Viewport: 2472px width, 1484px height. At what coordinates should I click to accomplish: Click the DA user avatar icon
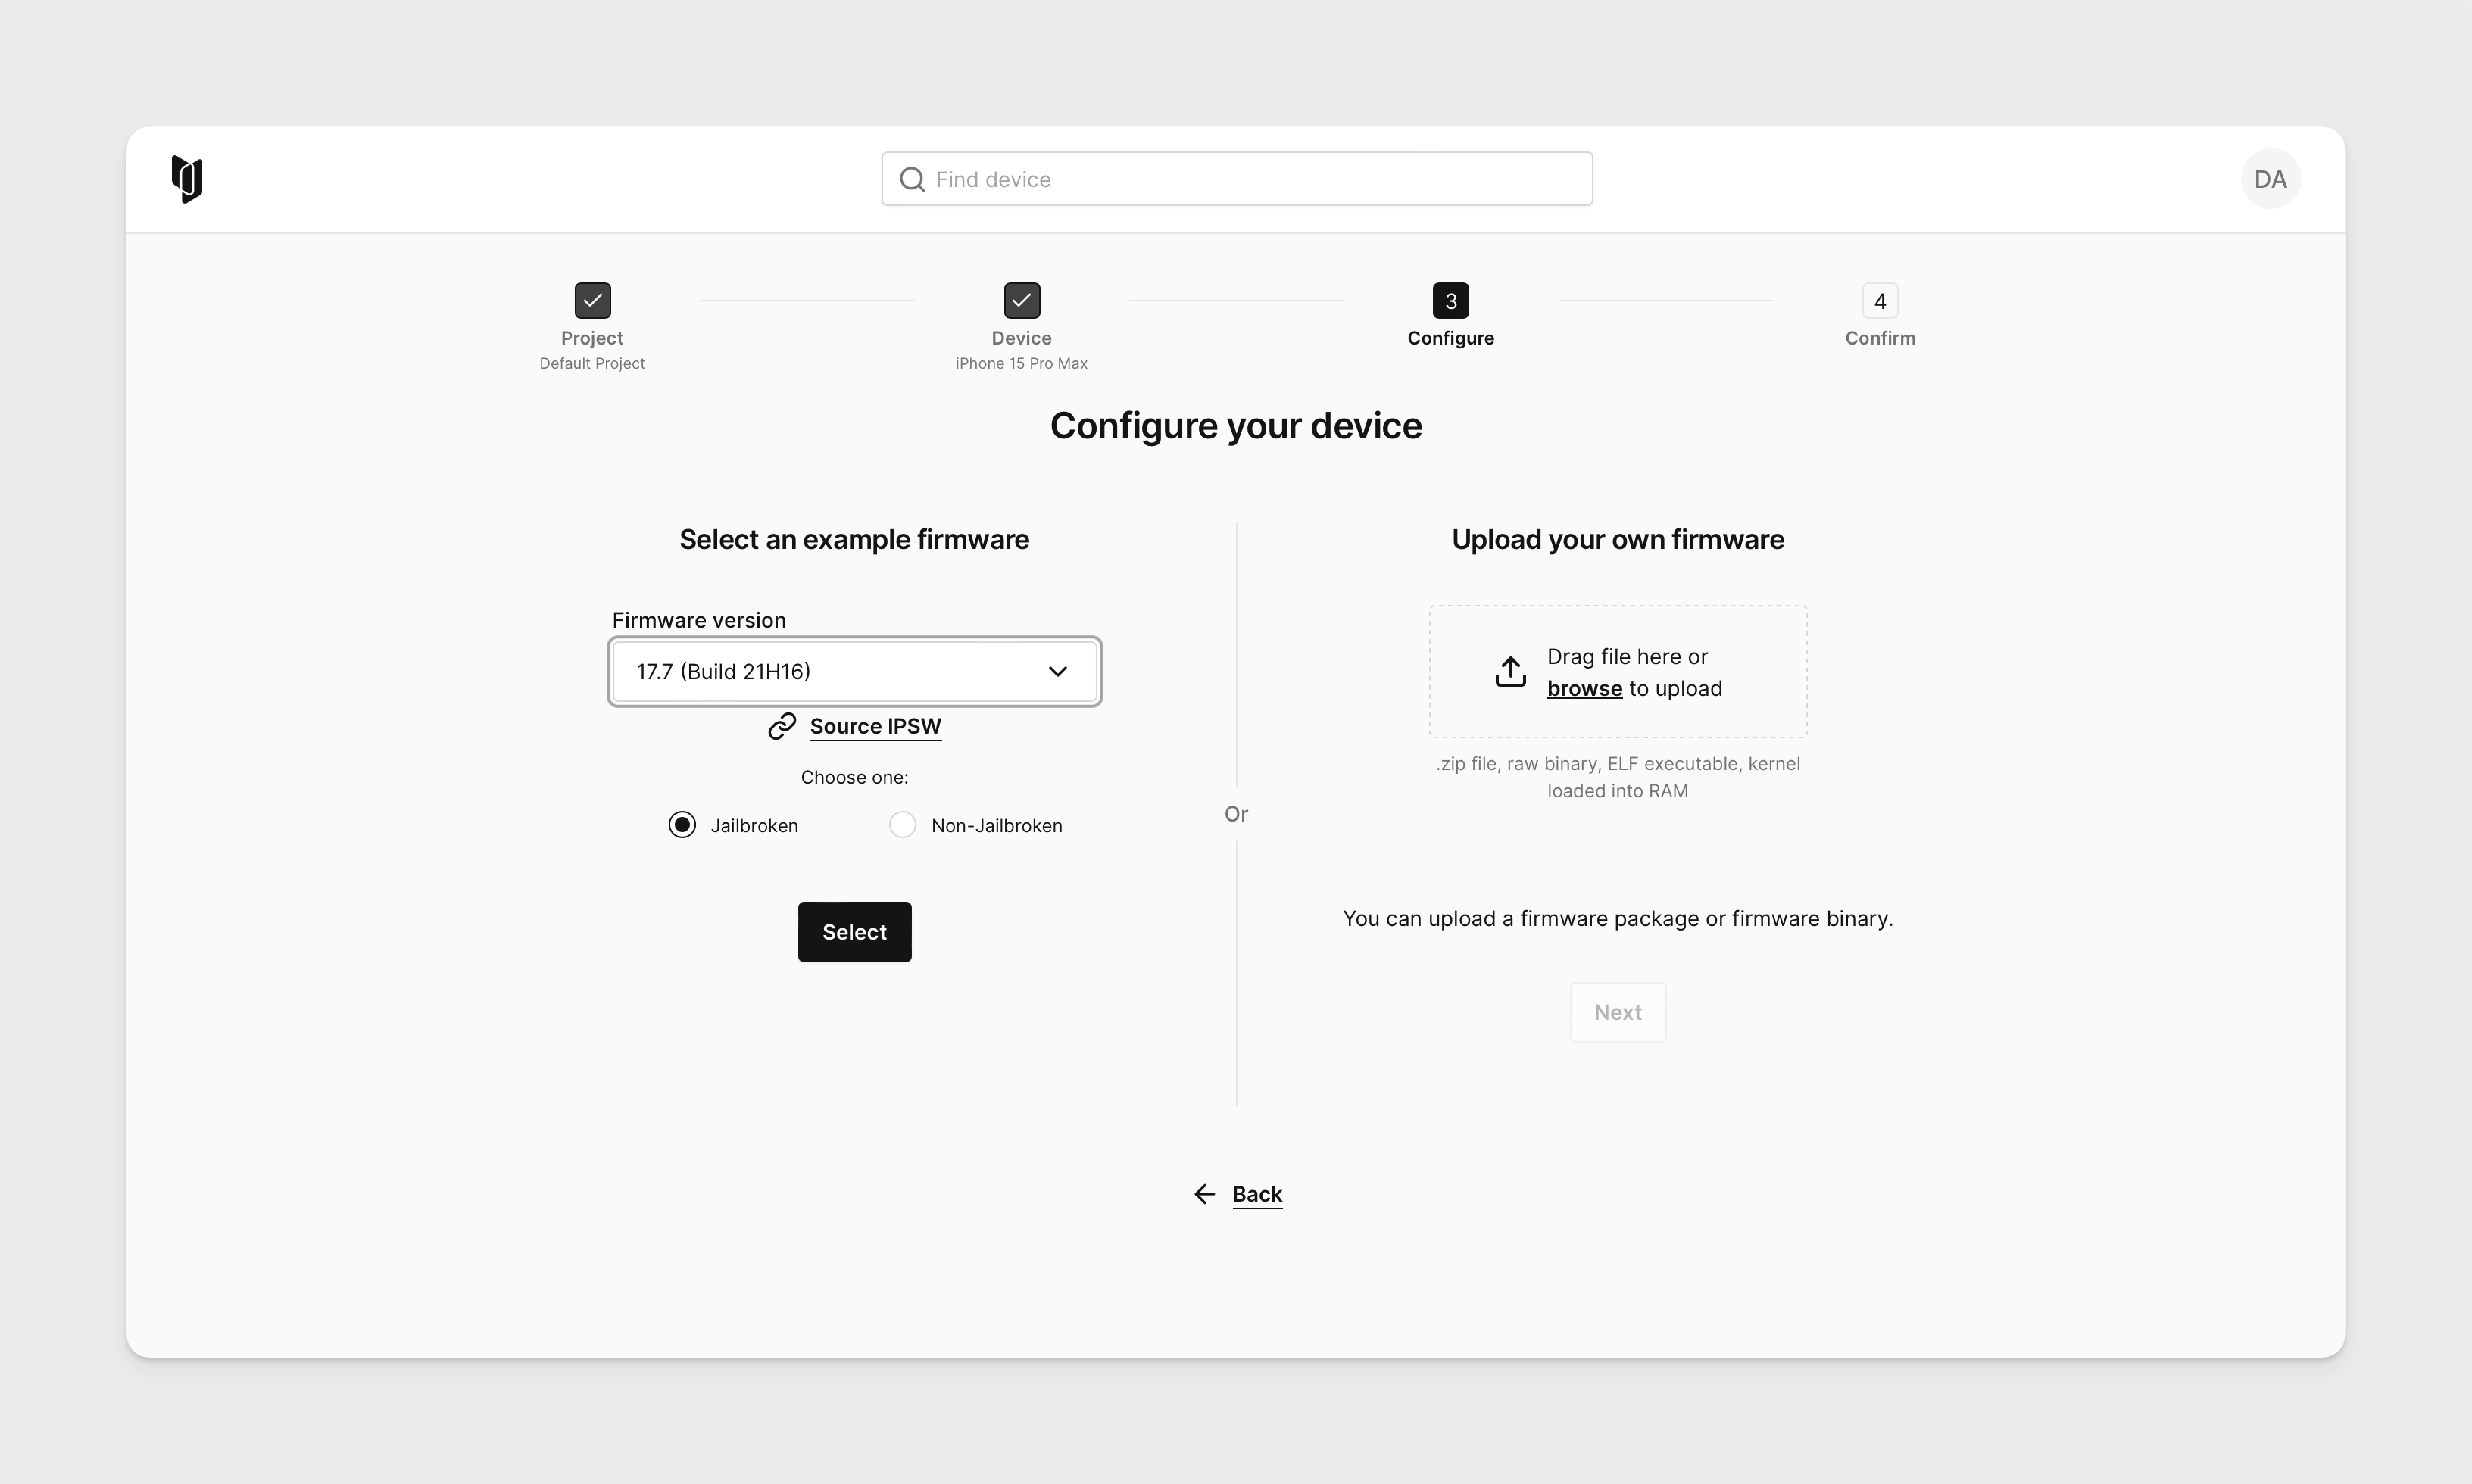pyautogui.click(x=2271, y=178)
